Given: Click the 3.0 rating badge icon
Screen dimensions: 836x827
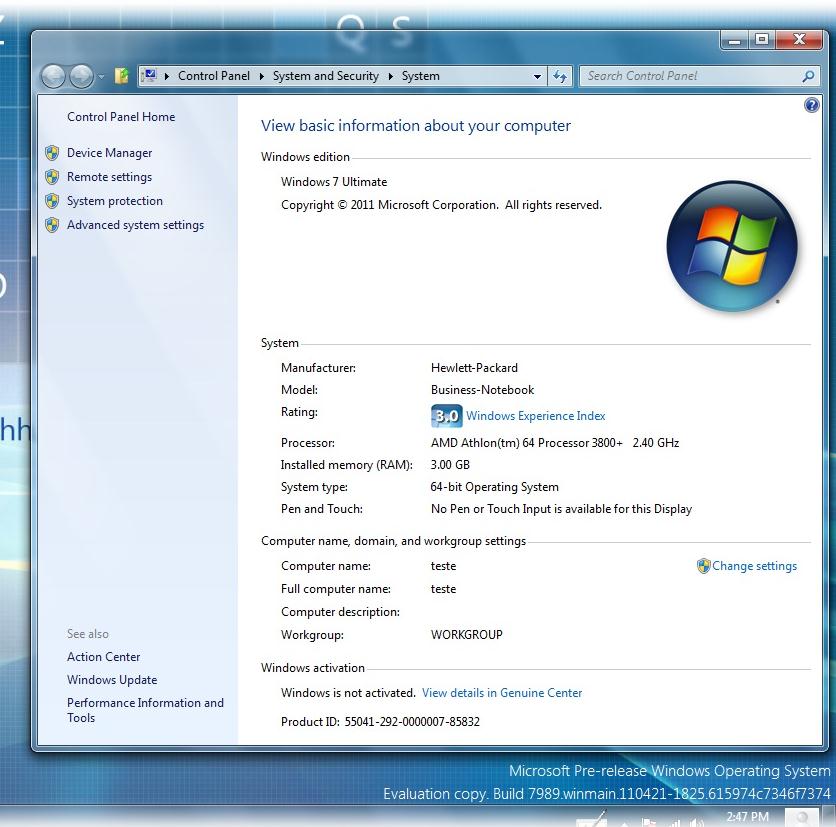Looking at the screenshot, I should [x=446, y=416].
